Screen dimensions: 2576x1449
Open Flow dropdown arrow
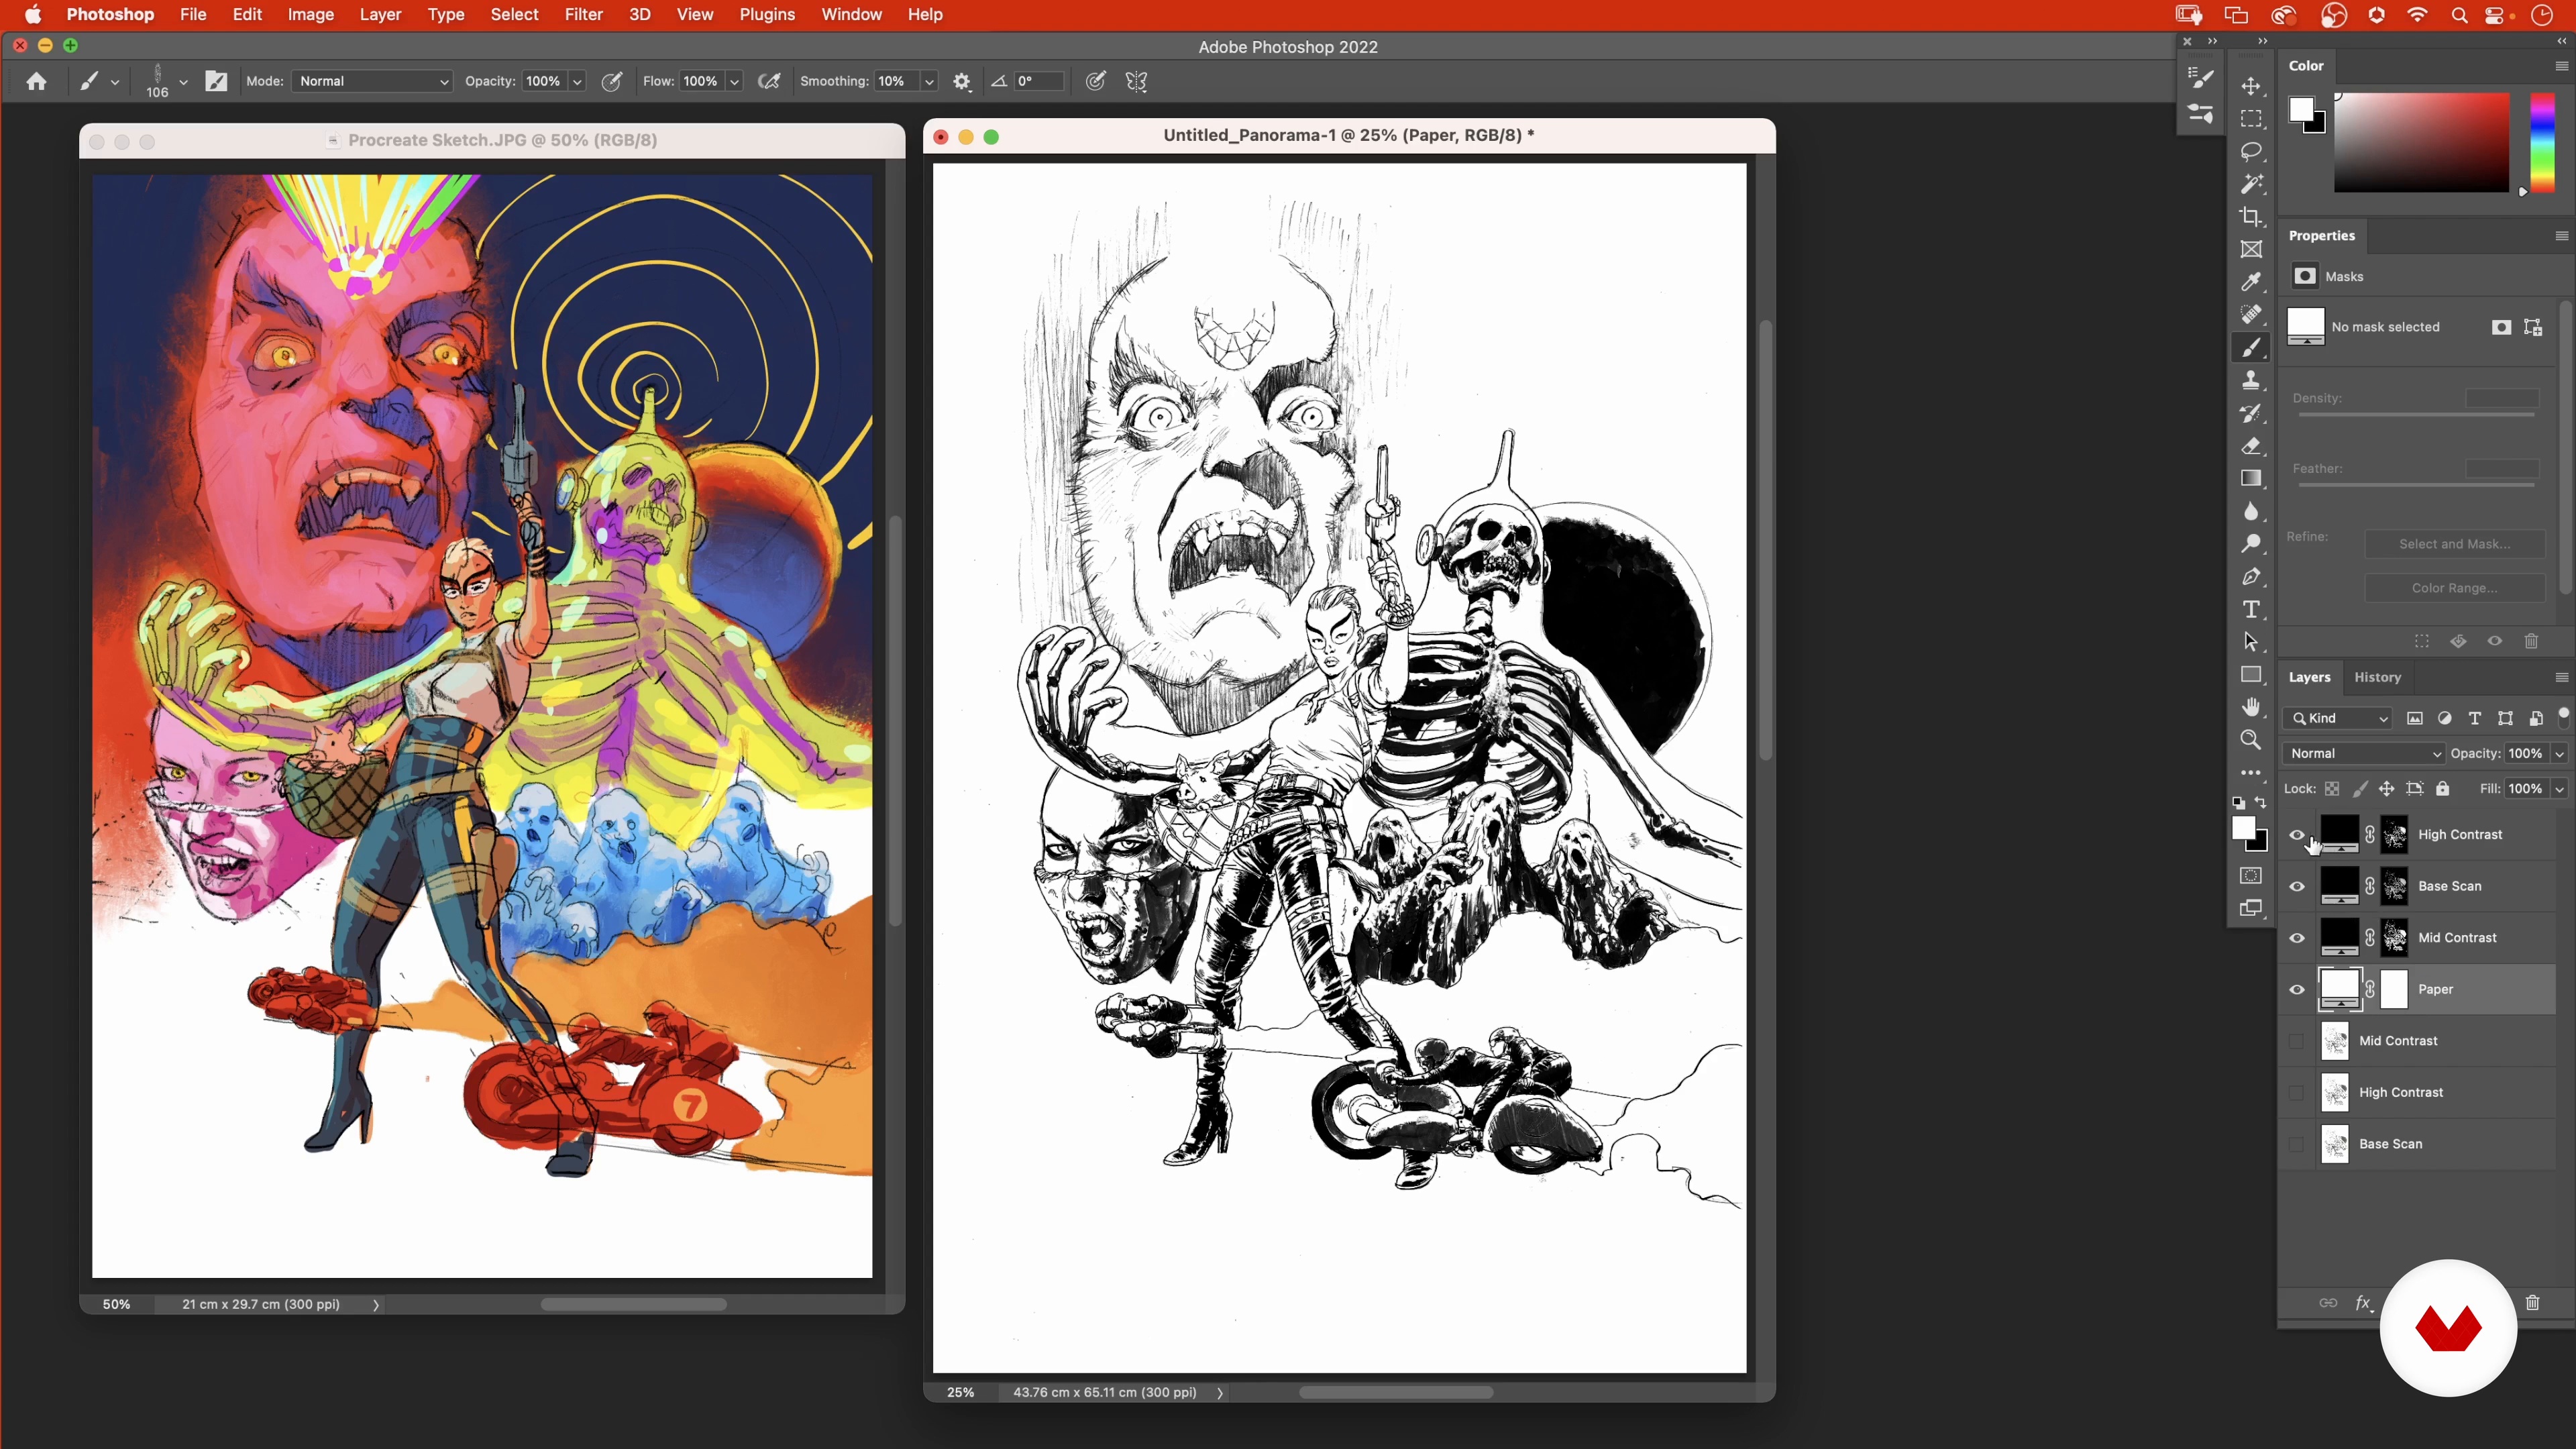click(x=734, y=82)
